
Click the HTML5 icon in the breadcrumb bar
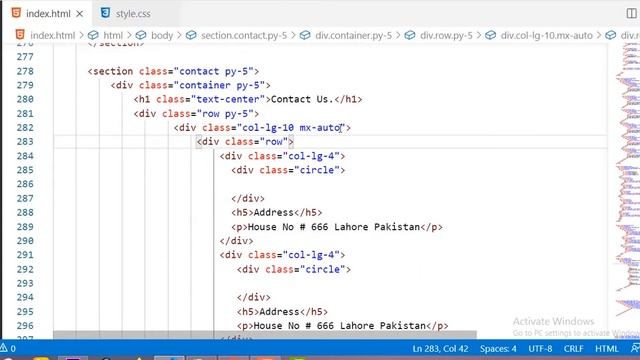click(x=20, y=35)
